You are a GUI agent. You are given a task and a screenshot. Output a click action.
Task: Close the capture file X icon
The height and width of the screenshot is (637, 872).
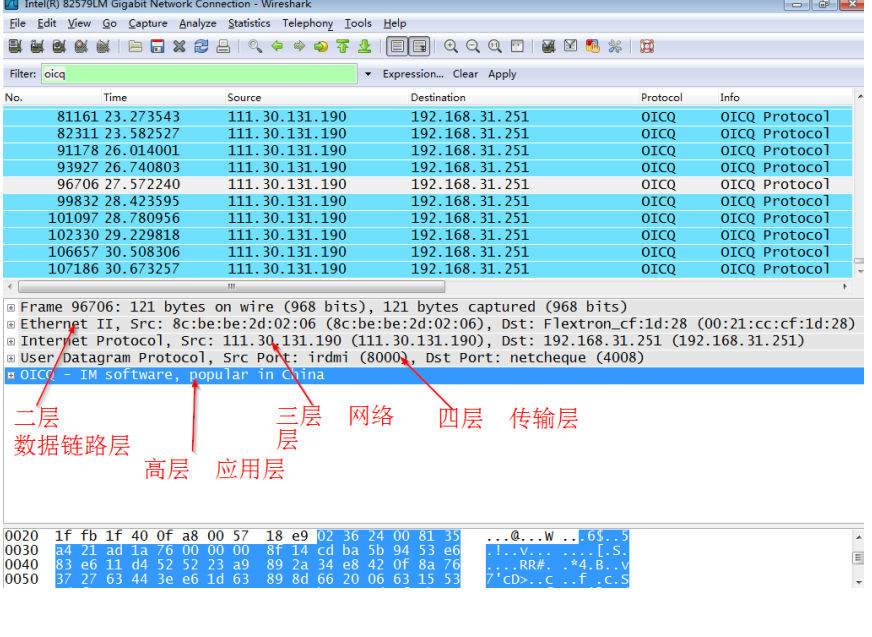click(179, 46)
